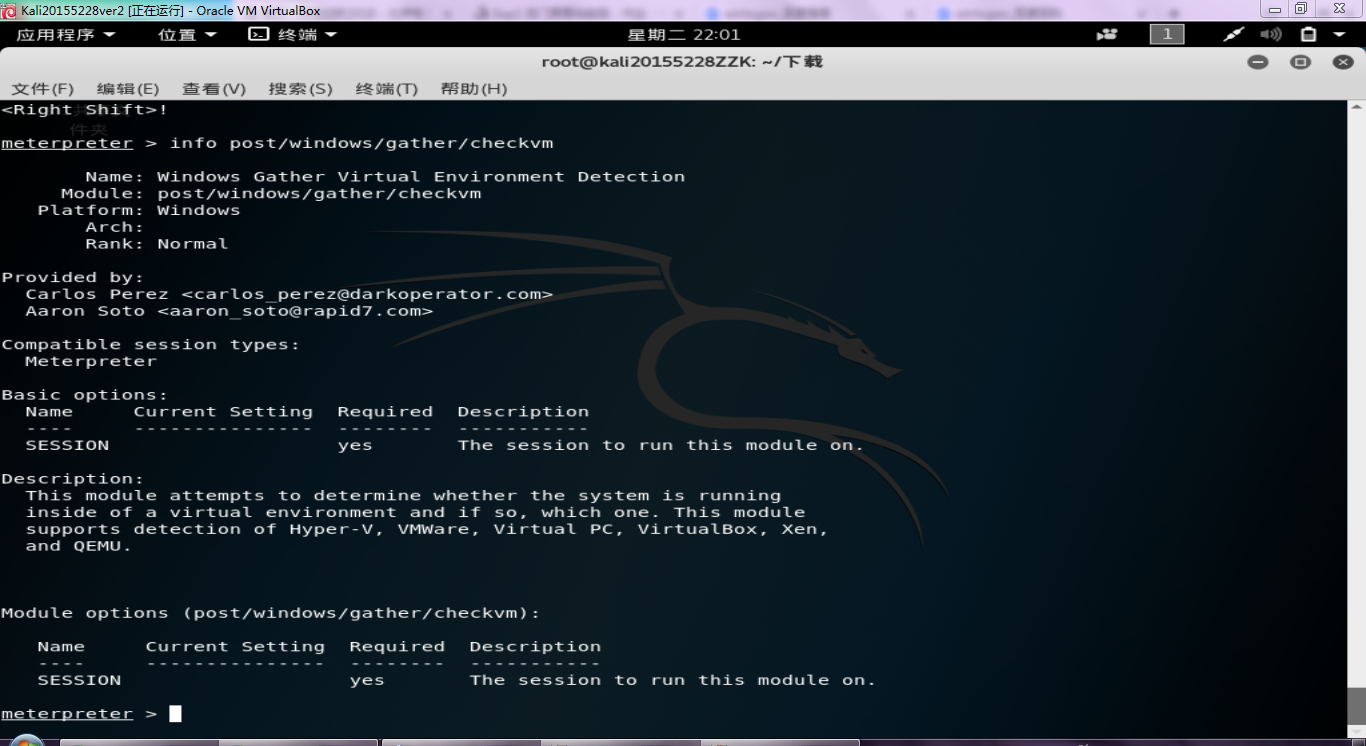1366x746 pixels.
Task: Open the 查看(V) menu
Action: point(214,88)
